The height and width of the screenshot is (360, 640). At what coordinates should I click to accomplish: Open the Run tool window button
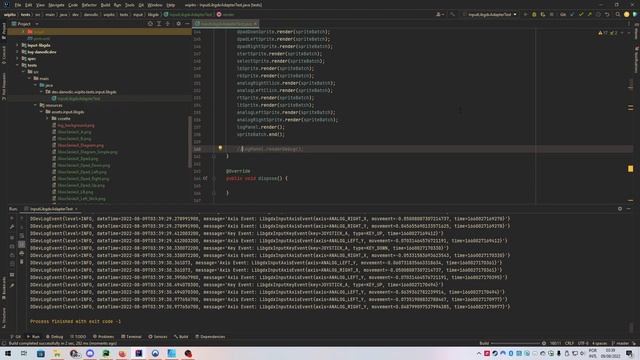33,337
